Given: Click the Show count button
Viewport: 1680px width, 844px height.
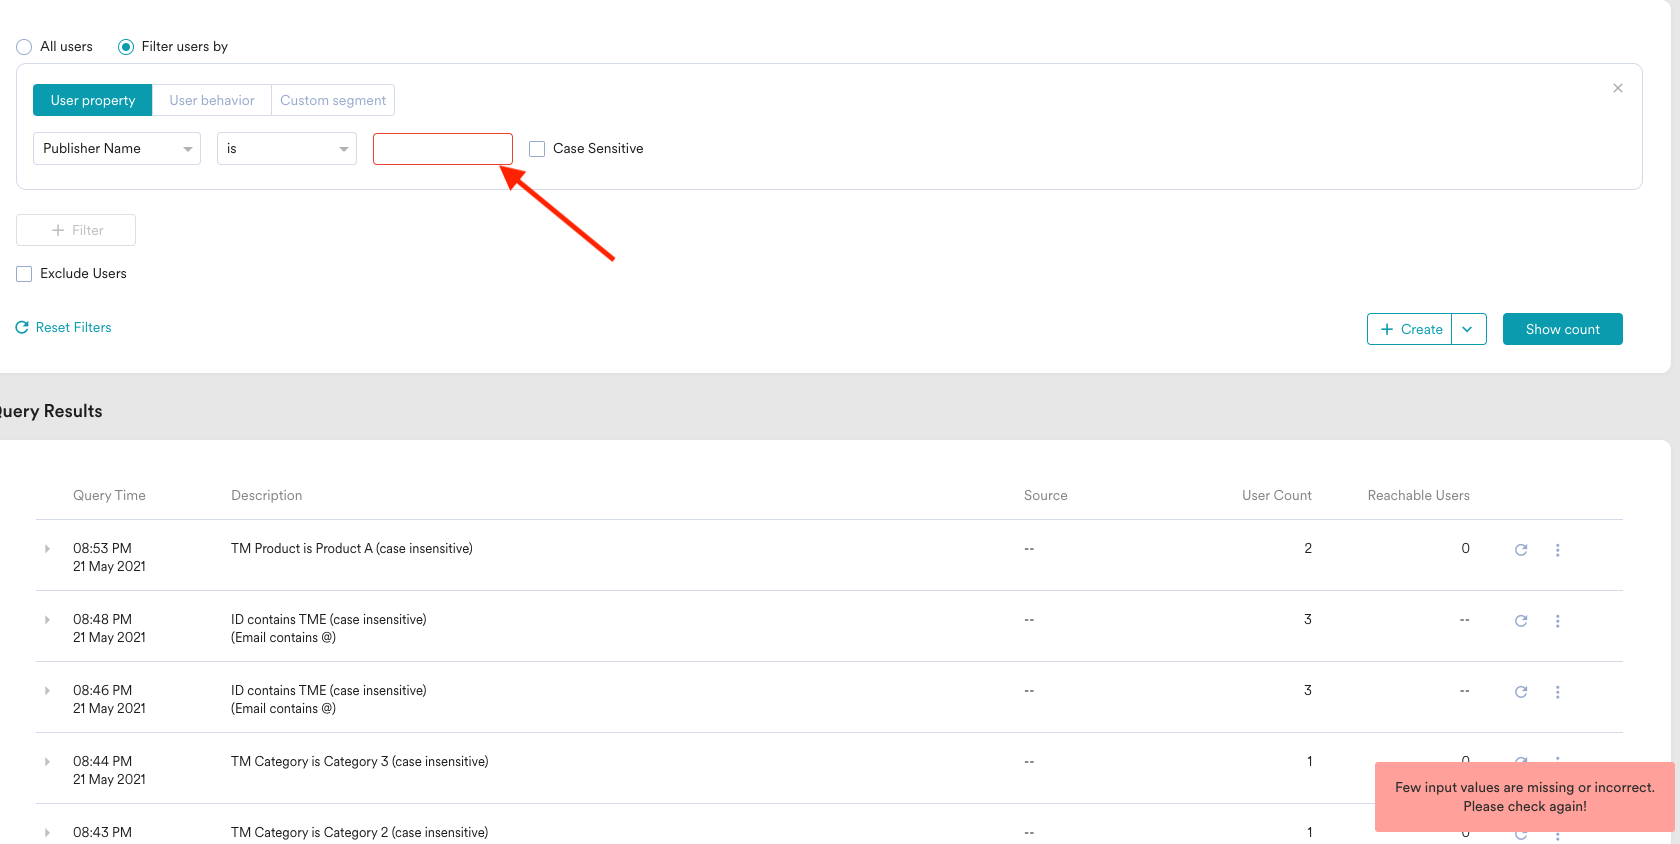Looking at the screenshot, I should (x=1562, y=329).
